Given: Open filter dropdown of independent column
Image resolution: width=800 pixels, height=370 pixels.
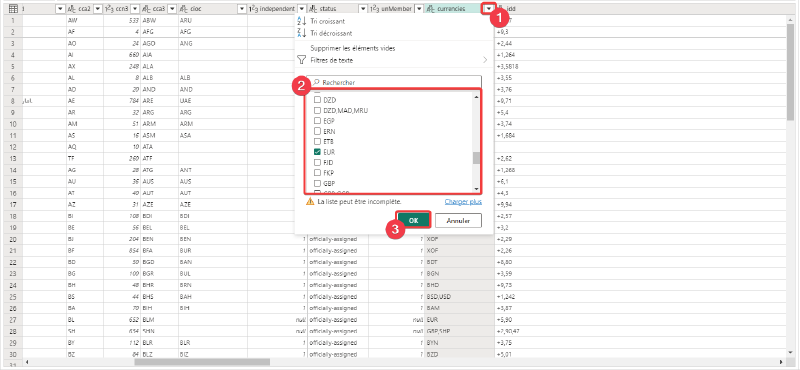Looking at the screenshot, I should tap(302, 9).
